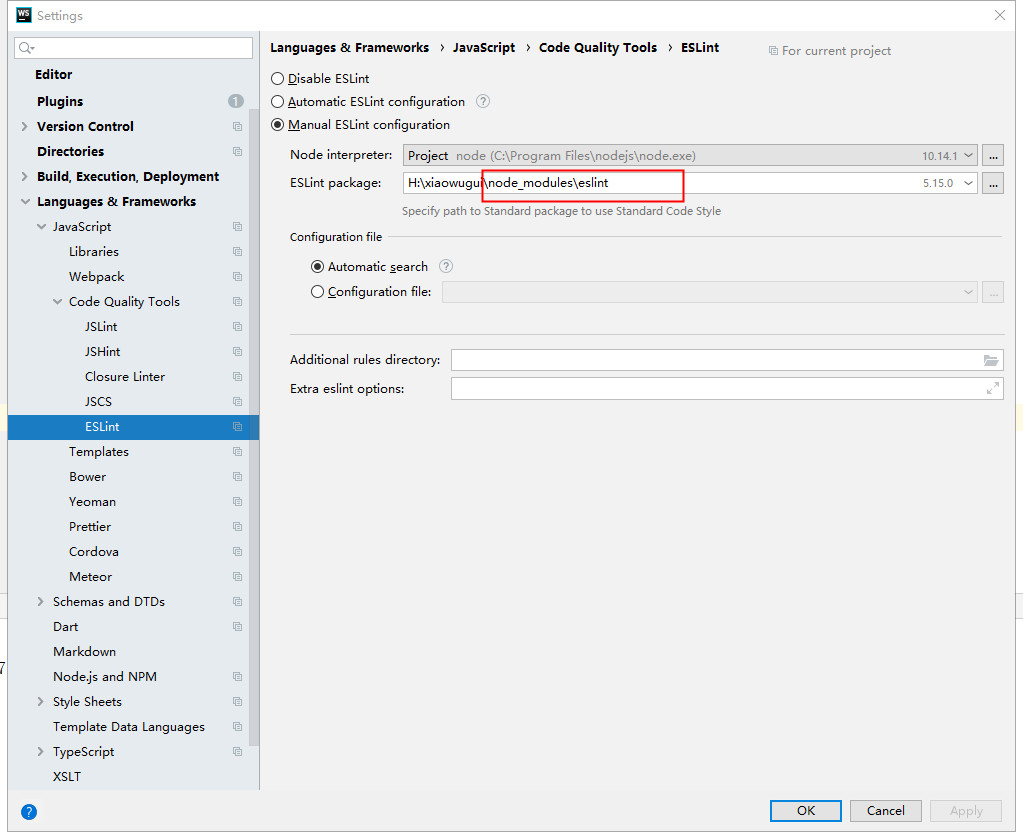This screenshot has height=839, width=1023.
Task: Click the project-level icon next to TypeScript
Action: (237, 752)
